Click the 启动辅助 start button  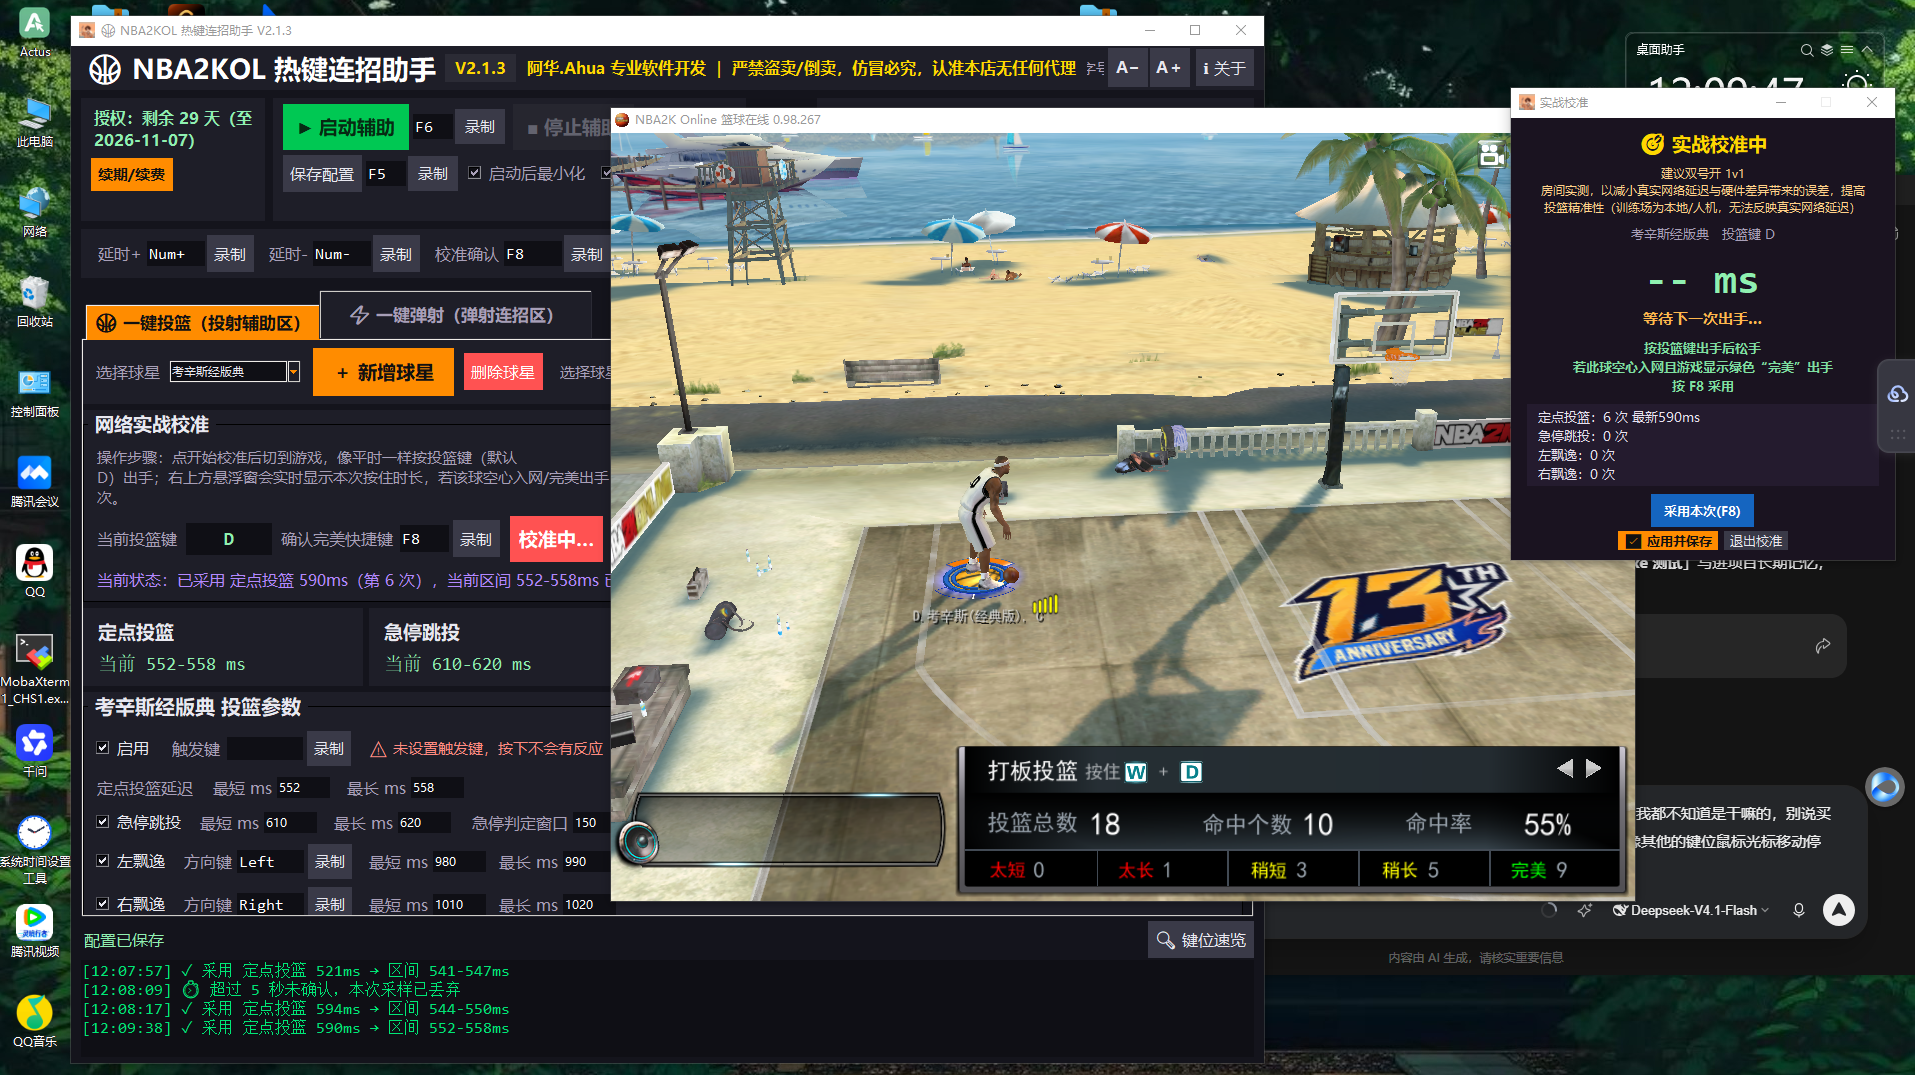[x=346, y=127]
